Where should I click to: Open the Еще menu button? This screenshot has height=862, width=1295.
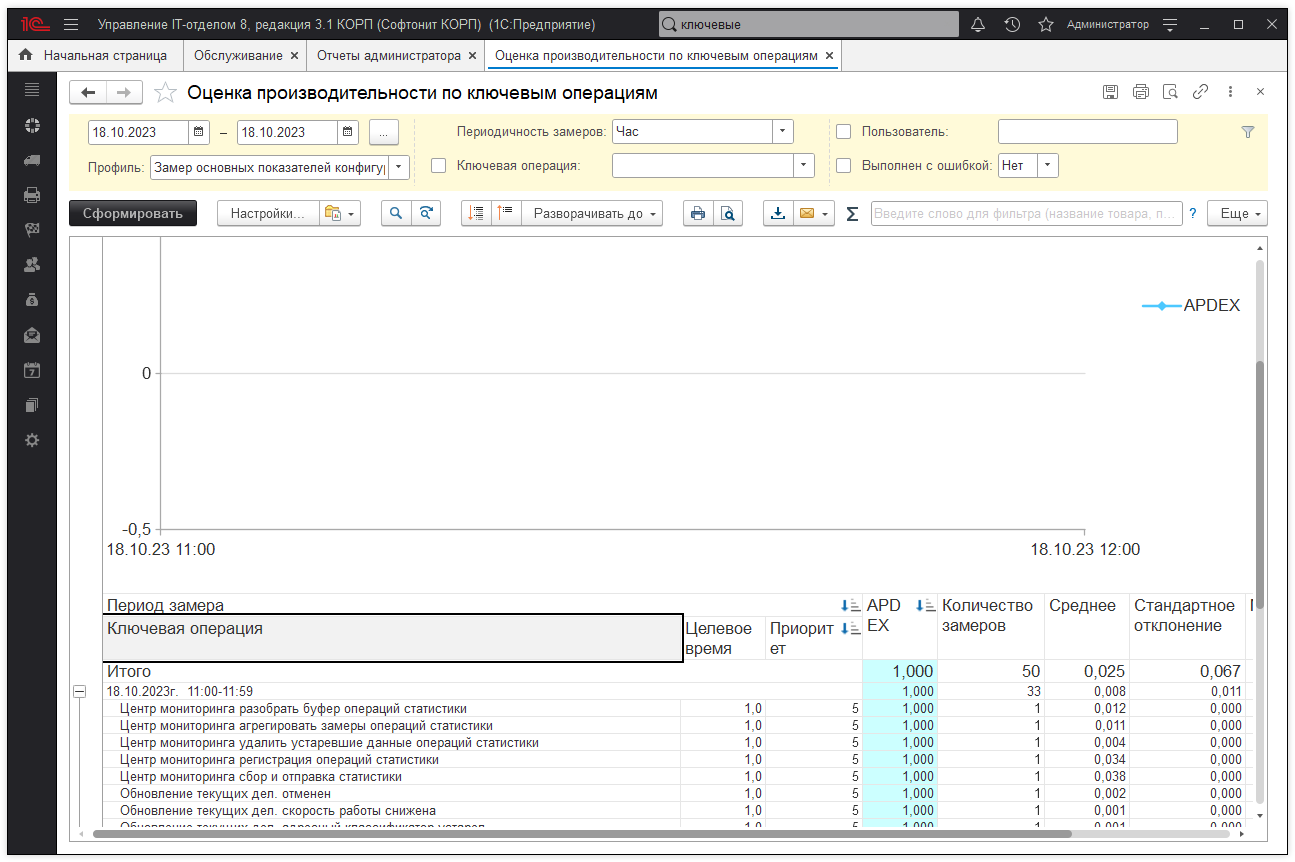[x=1238, y=214]
